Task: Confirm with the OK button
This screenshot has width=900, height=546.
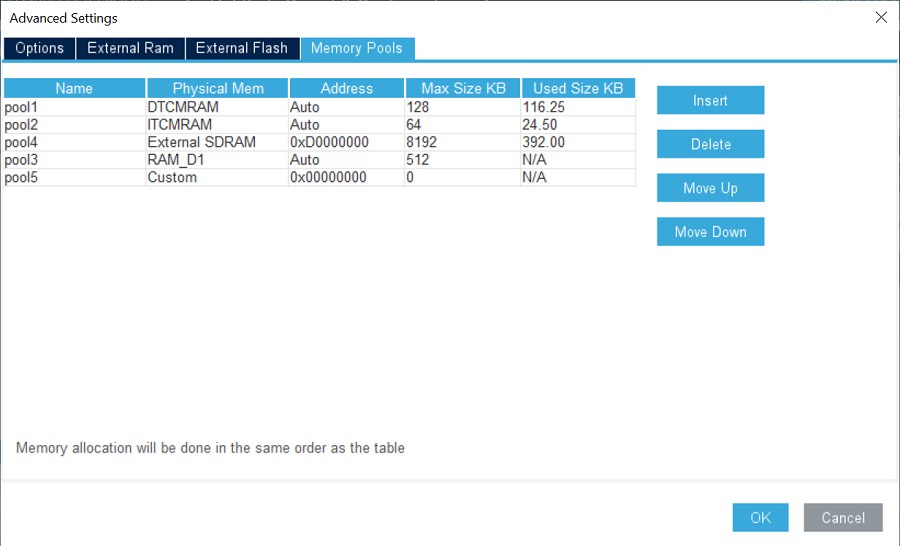Action: click(x=761, y=517)
